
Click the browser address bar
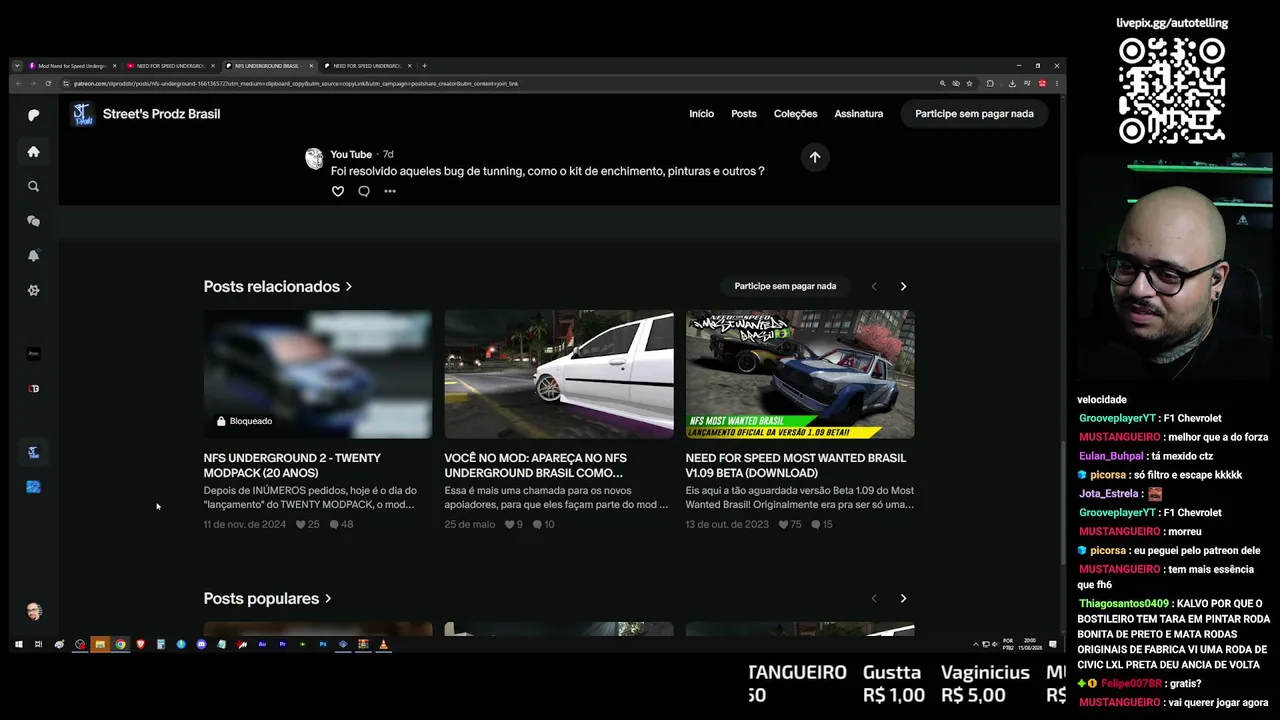(x=500, y=84)
